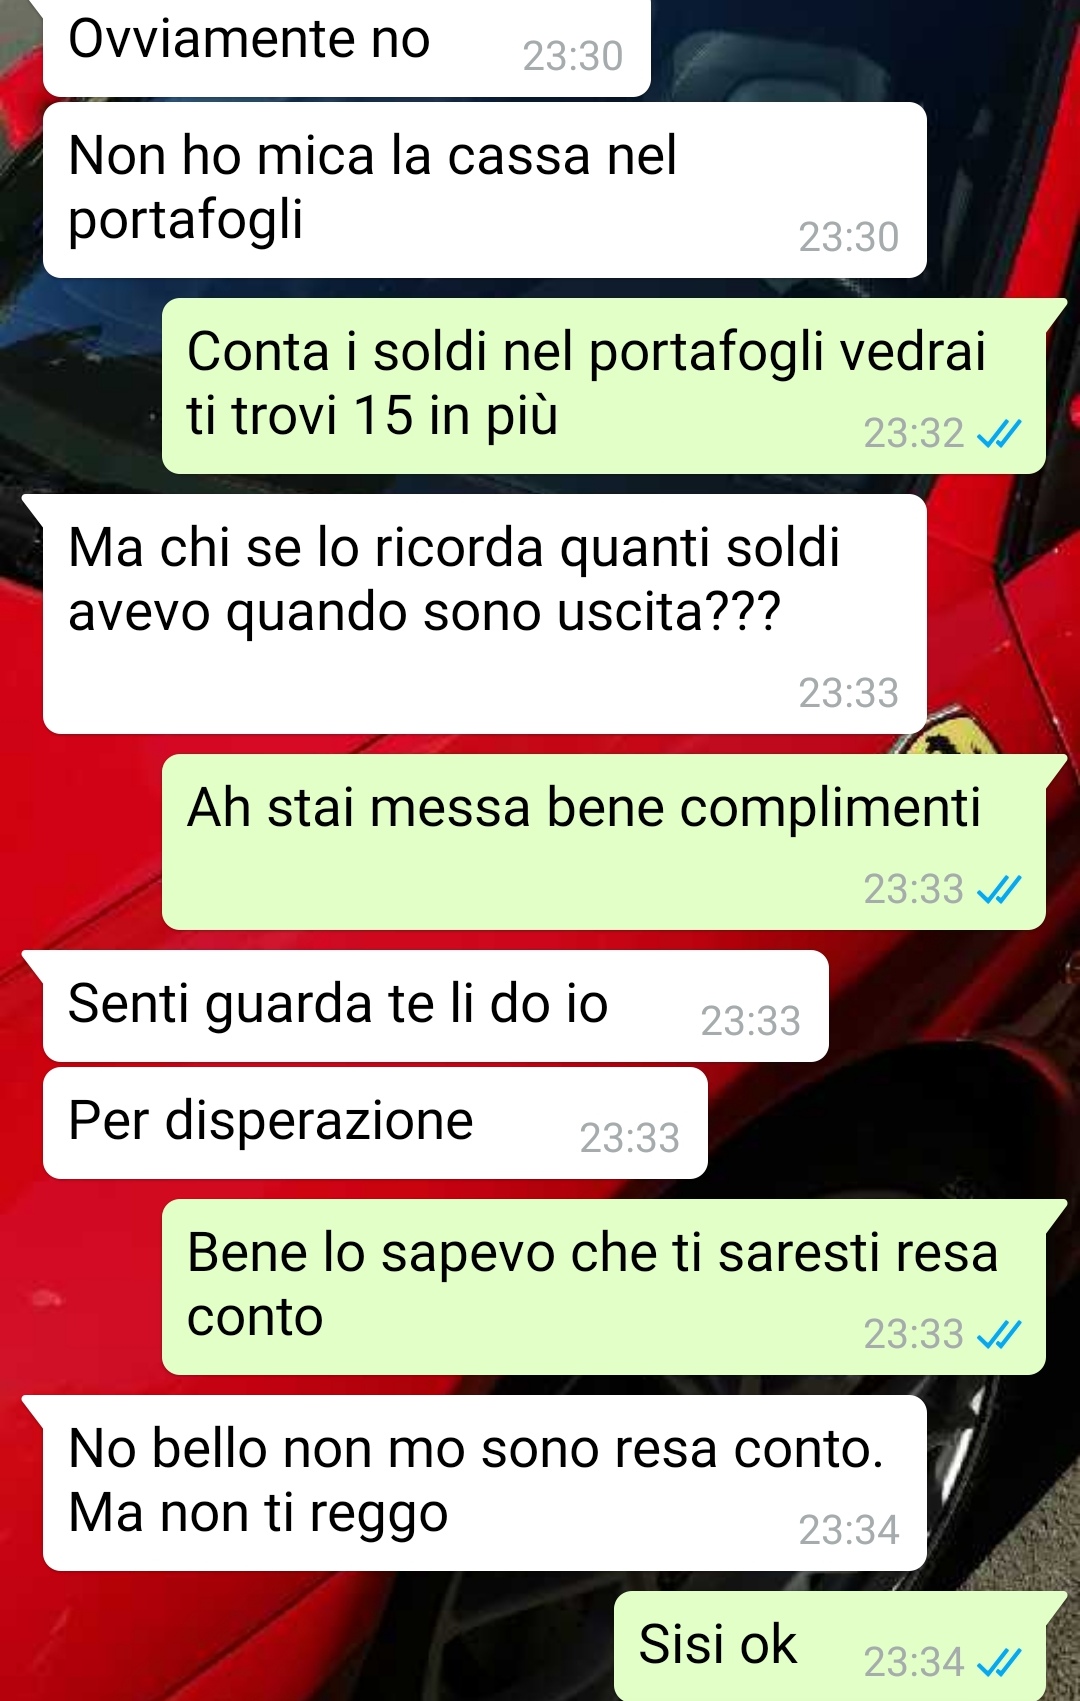The width and height of the screenshot is (1080, 1701).
Task: Select 'Bene lo sapevo che ti saresti resa conto'
Action: 604,1287
